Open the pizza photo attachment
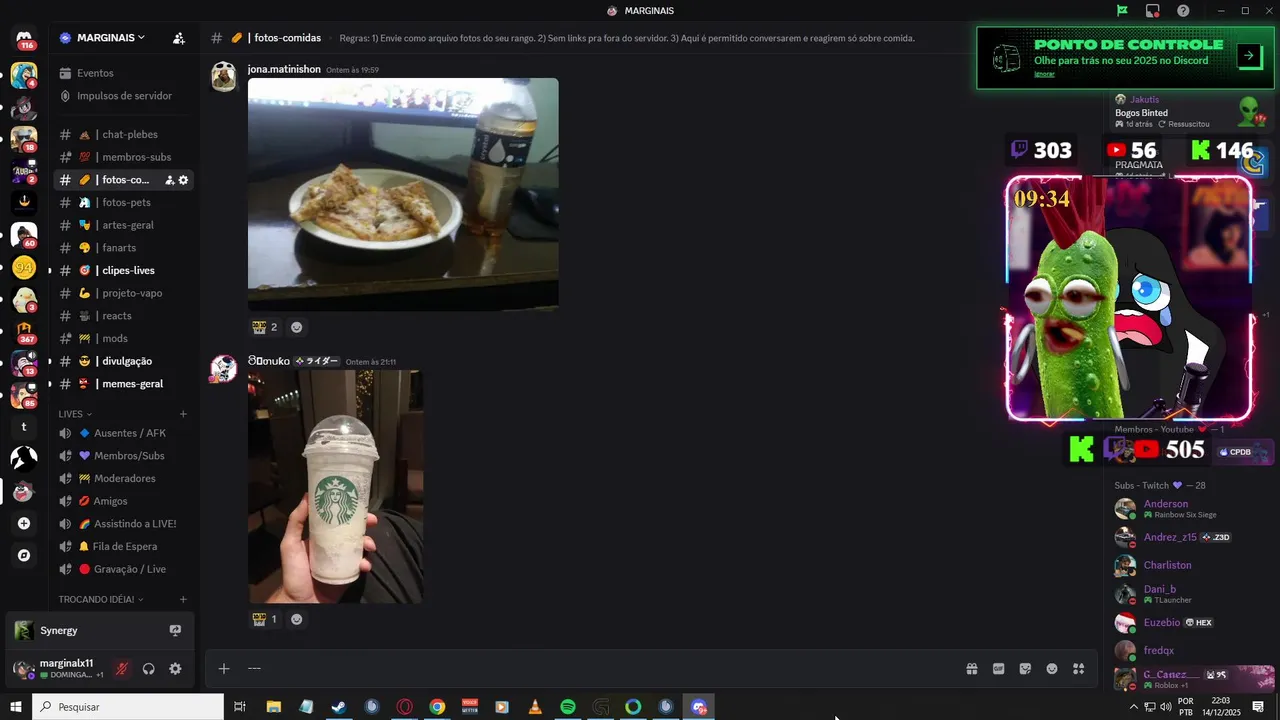Image resolution: width=1280 pixels, height=720 pixels. (x=403, y=194)
